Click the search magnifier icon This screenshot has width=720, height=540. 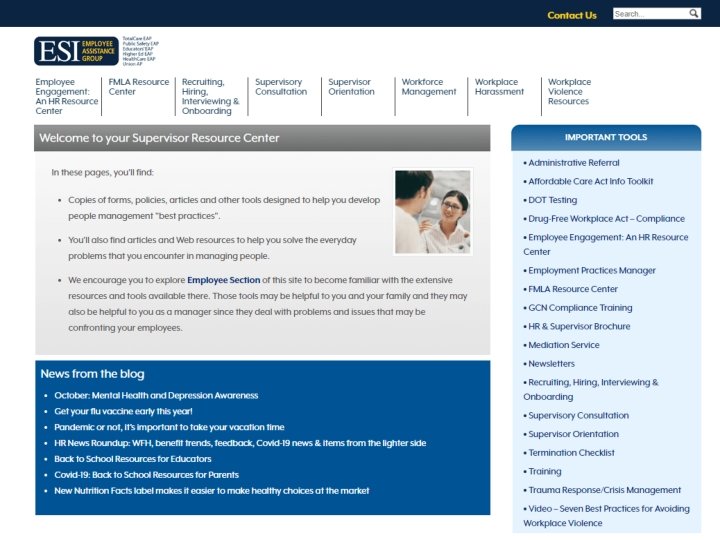pyautogui.click(x=693, y=14)
